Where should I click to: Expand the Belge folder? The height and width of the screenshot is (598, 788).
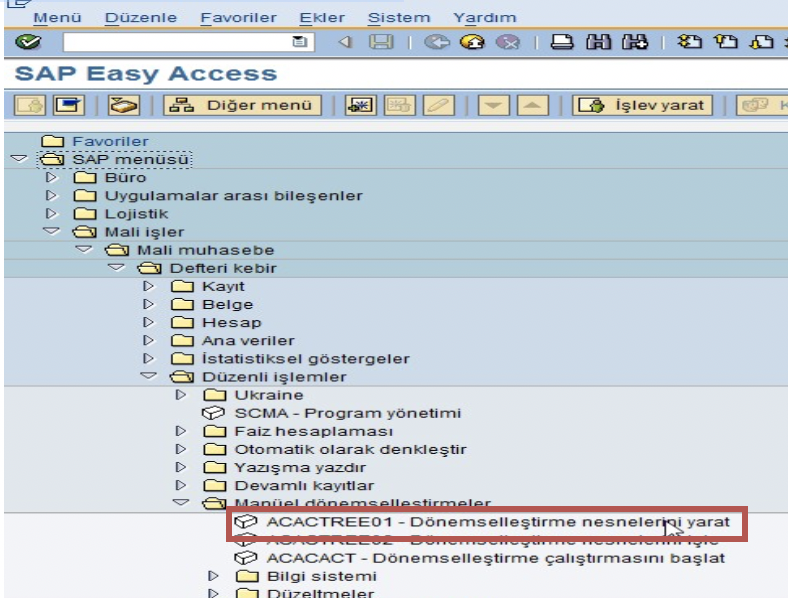[x=148, y=304]
